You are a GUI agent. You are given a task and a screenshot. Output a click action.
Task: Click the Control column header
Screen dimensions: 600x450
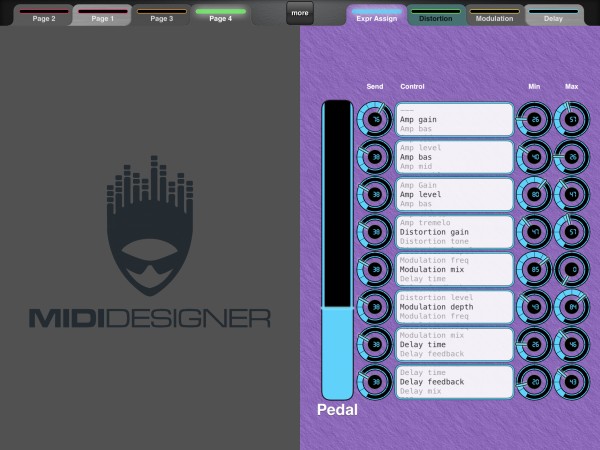412,86
